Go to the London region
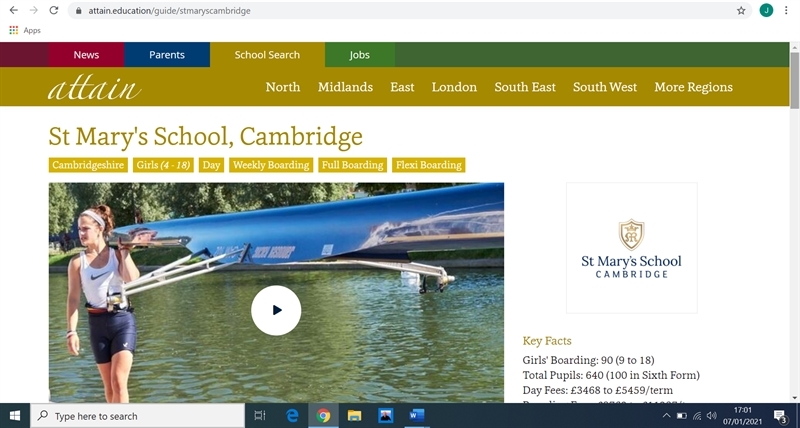The width and height of the screenshot is (800, 428). 454,87
